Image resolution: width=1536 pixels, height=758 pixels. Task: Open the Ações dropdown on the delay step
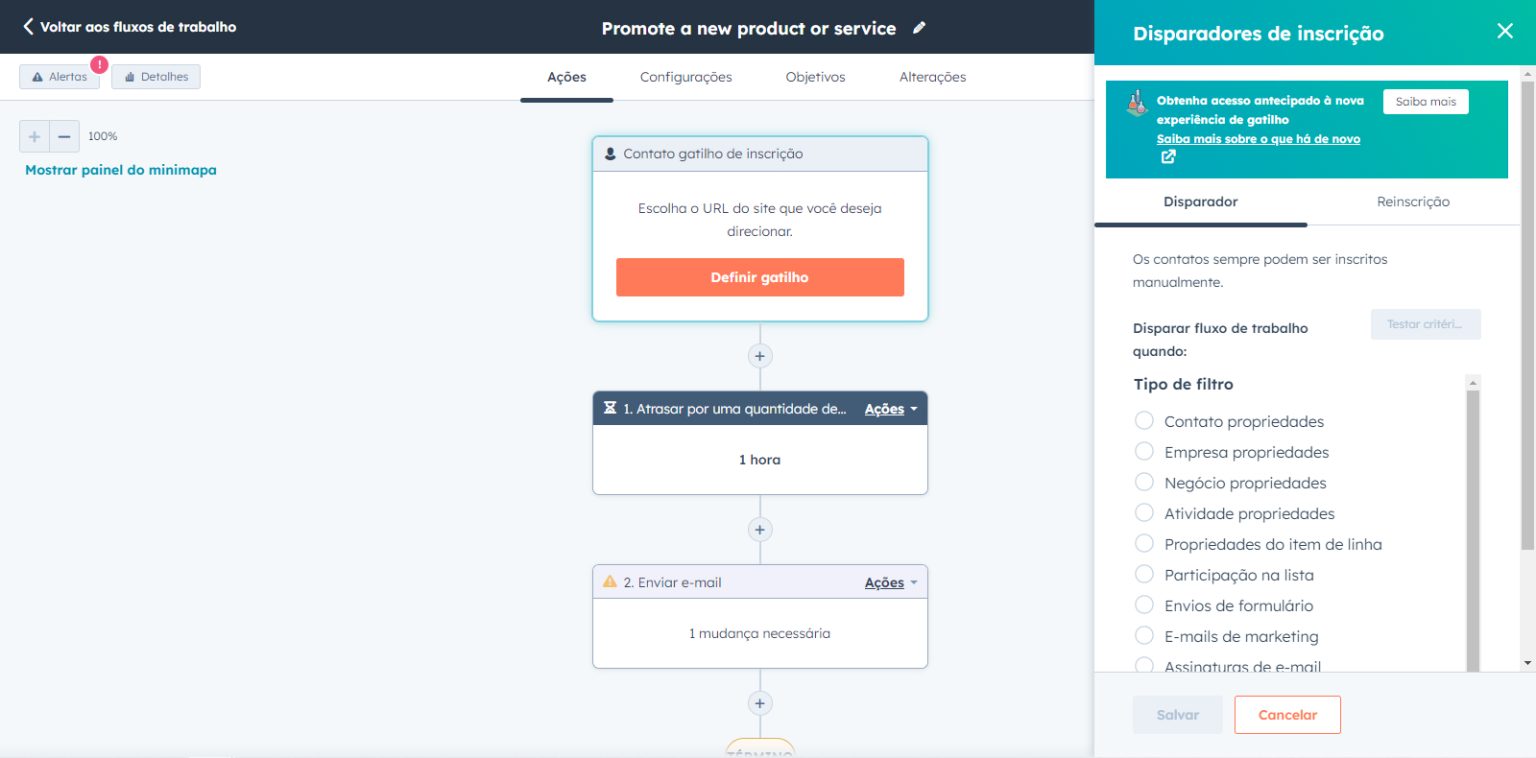click(888, 408)
